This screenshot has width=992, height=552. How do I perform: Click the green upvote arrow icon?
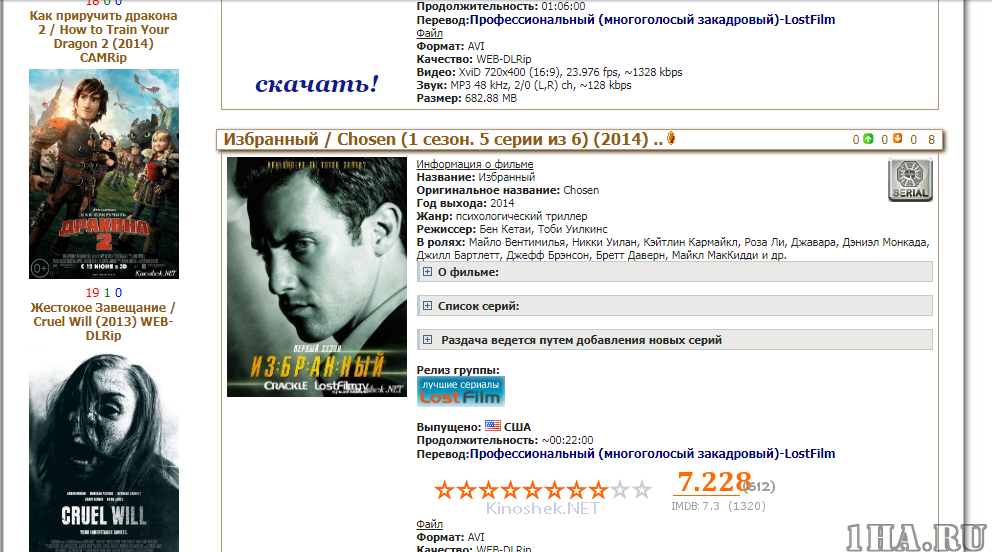click(x=868, y=138)
